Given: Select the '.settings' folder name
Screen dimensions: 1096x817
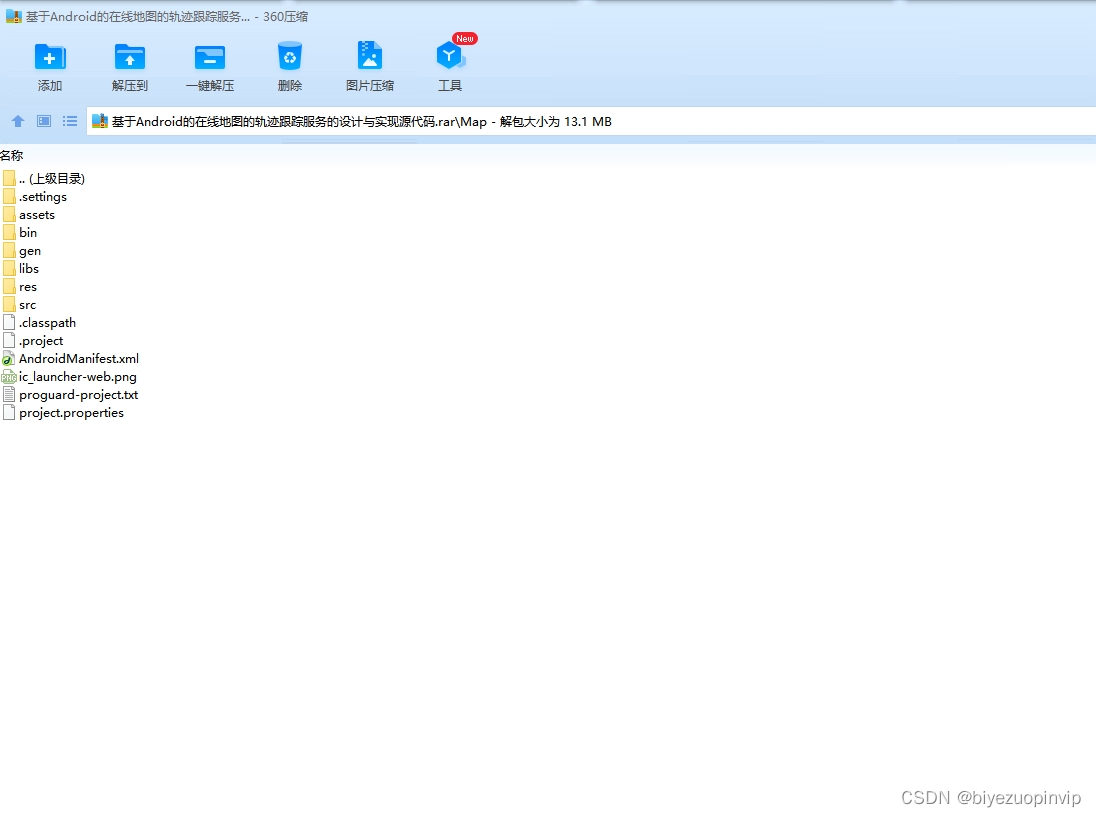Looking at the screenshot, I should click(43, 196).
